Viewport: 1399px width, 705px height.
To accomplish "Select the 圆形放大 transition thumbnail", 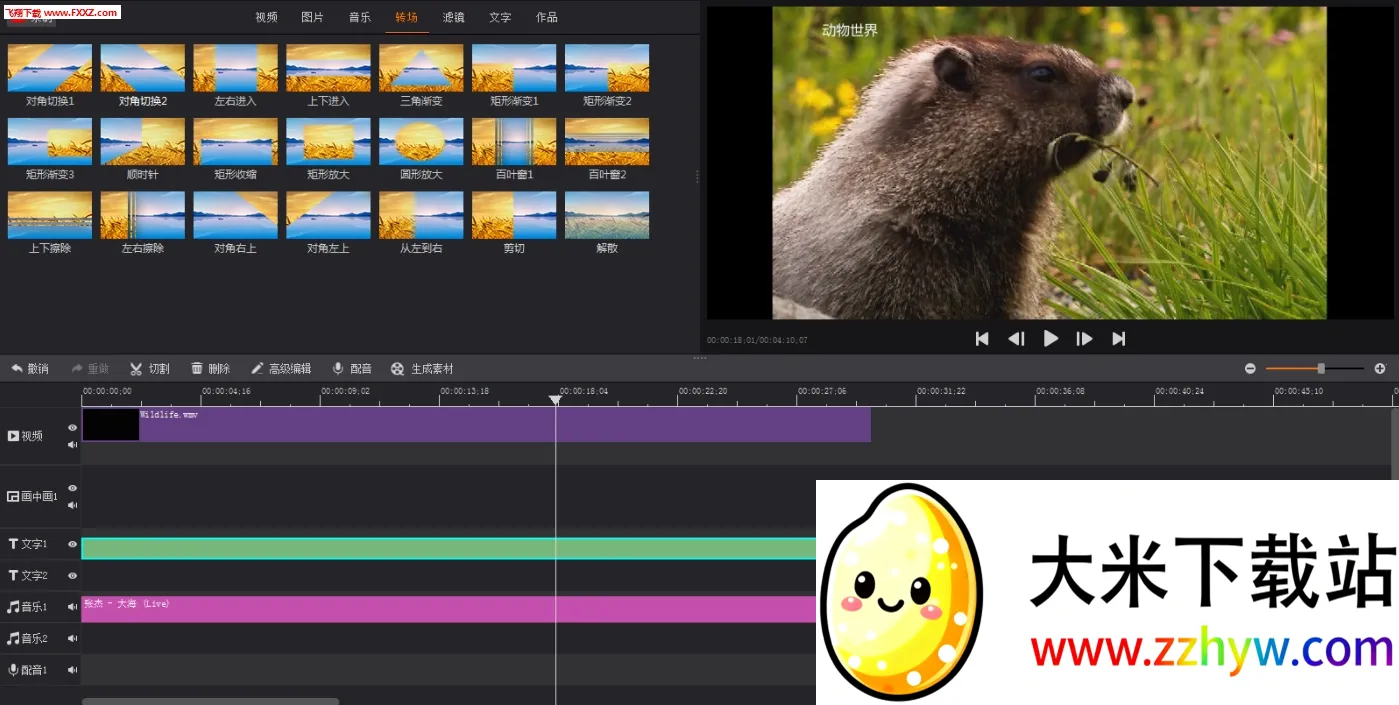I will [x=421, y=142].
